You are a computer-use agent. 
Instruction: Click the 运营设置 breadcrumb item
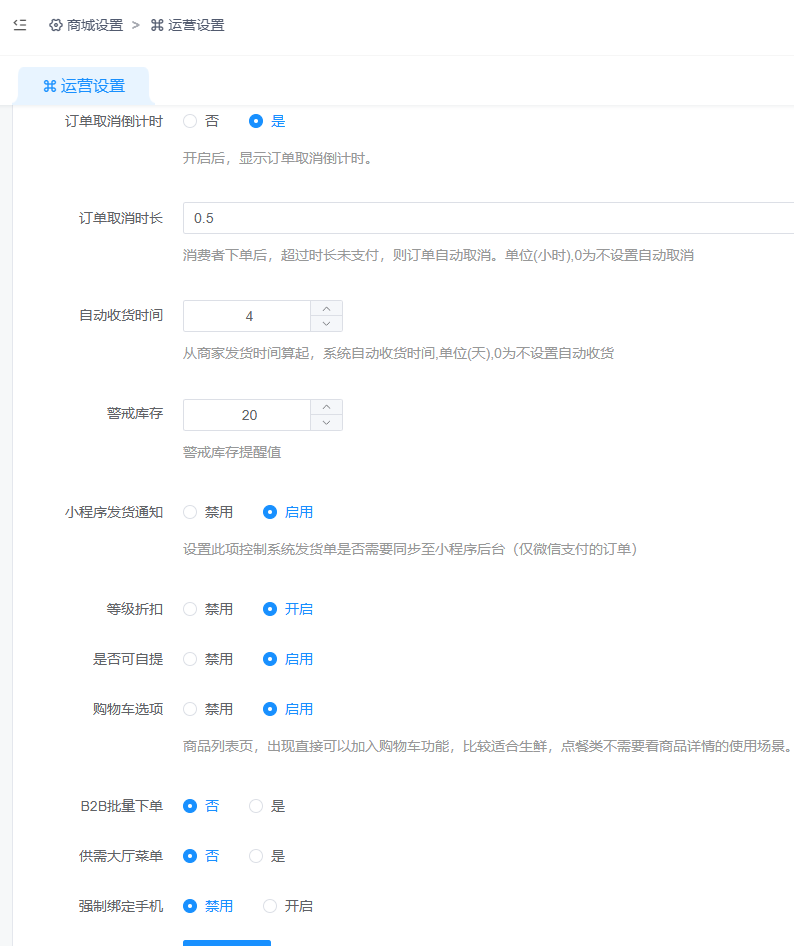(x=187, y=25)
